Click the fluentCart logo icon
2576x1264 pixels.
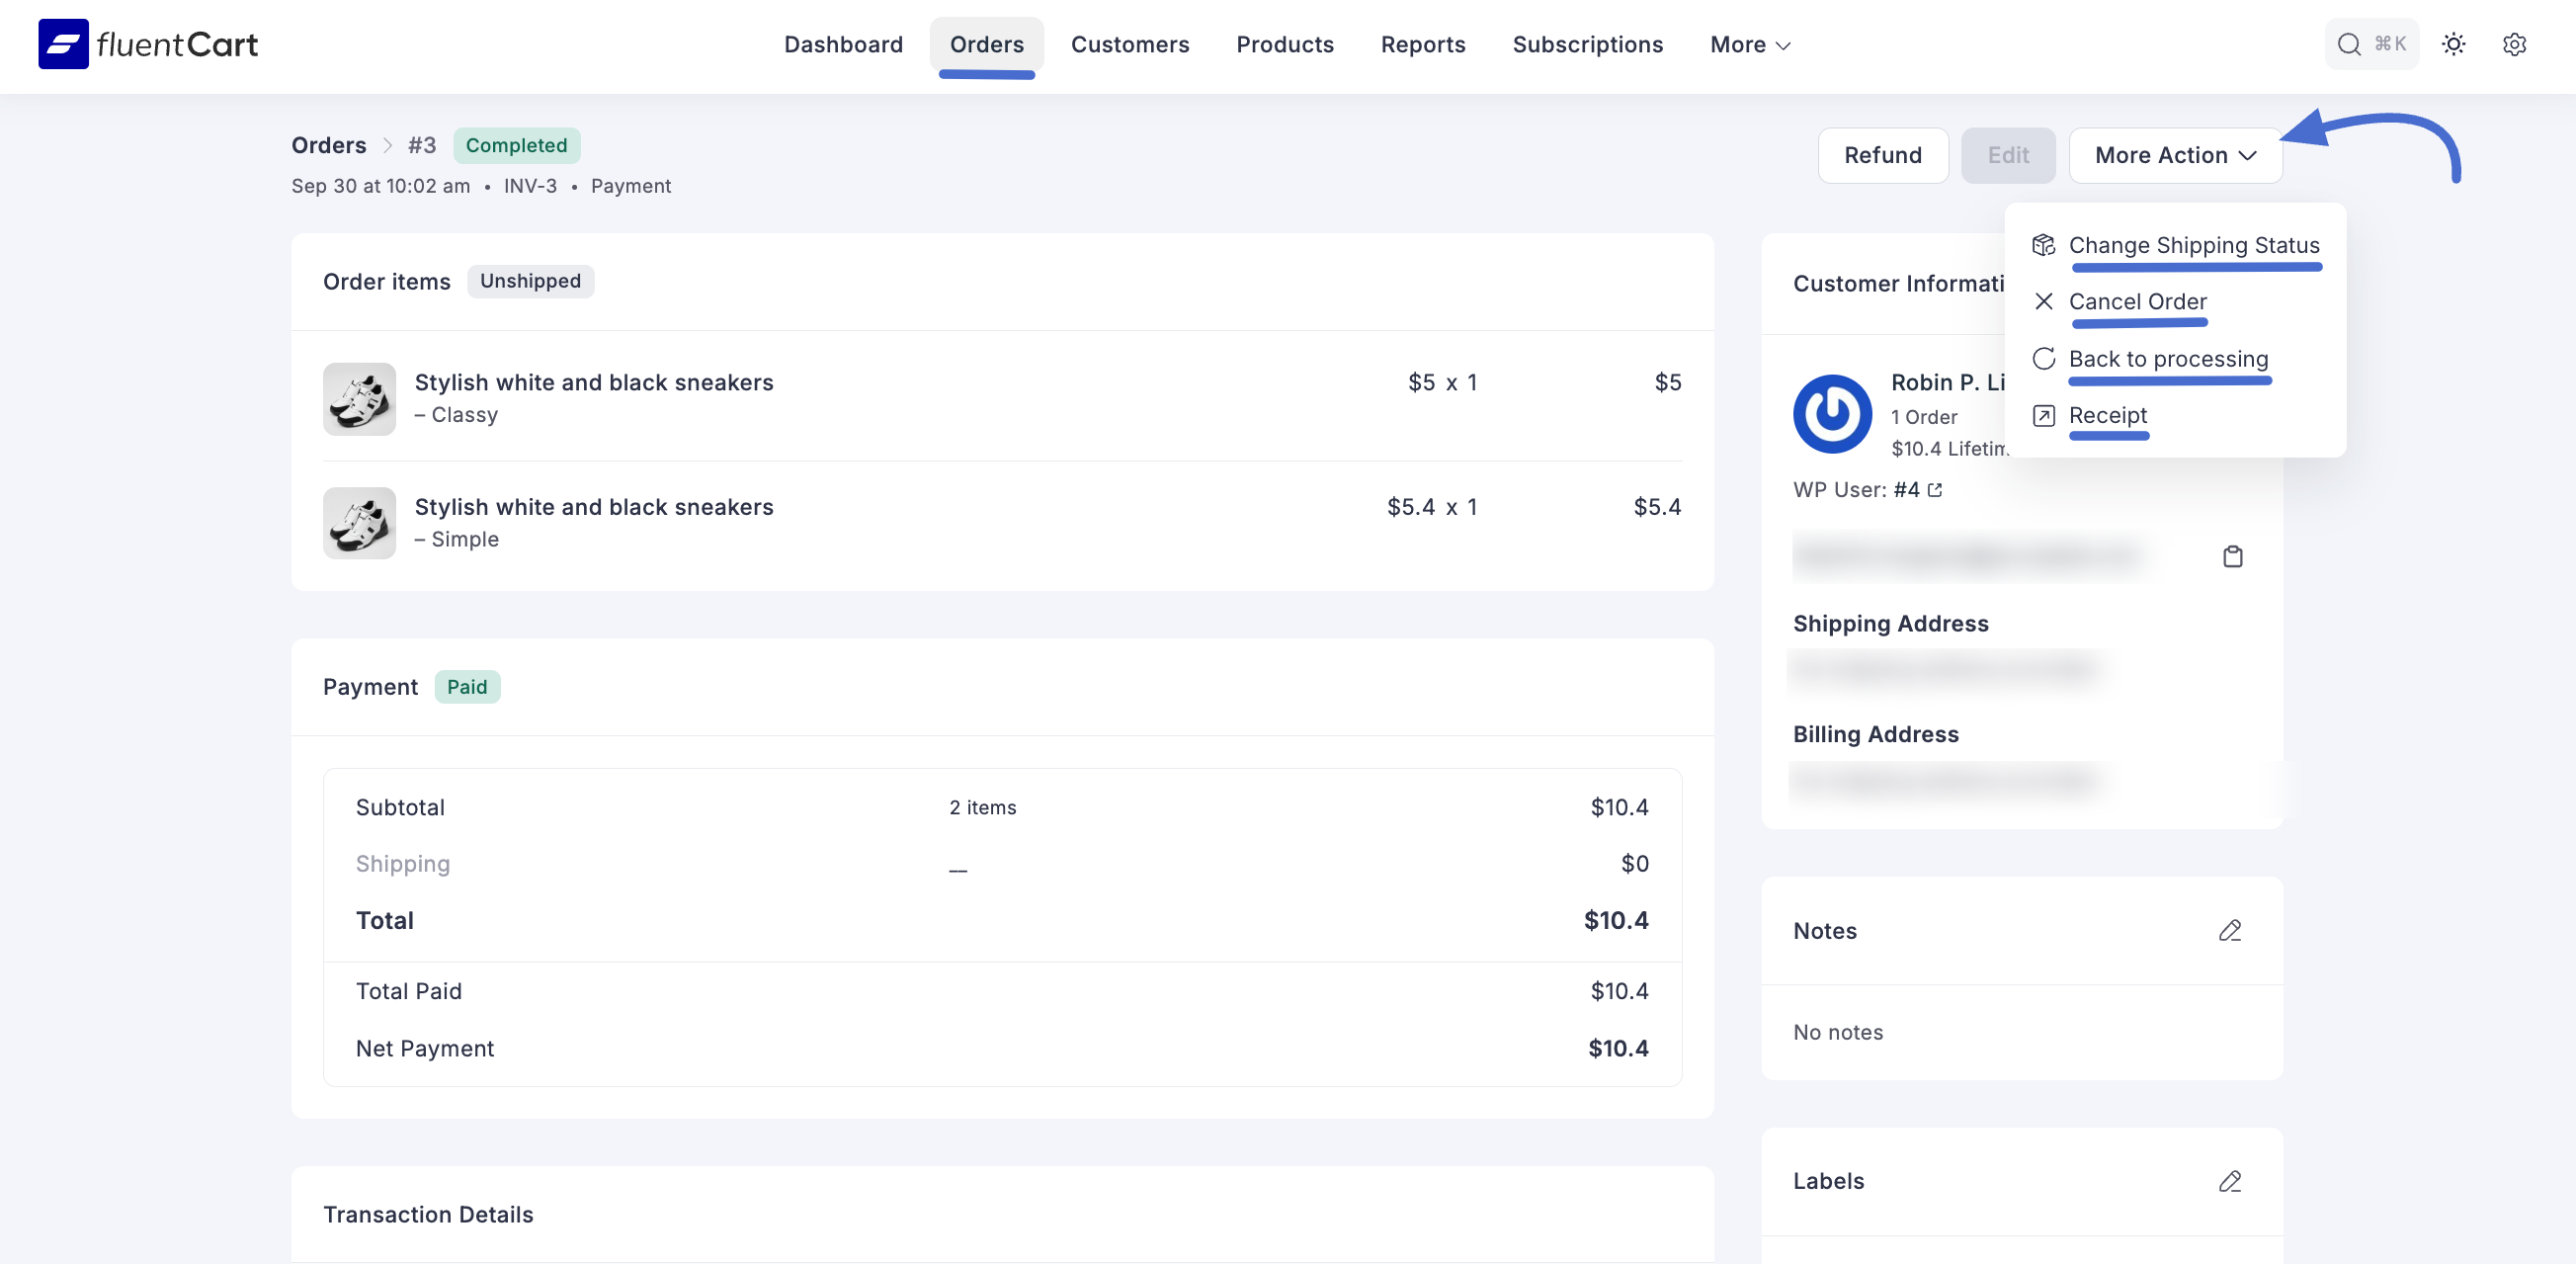63,44
